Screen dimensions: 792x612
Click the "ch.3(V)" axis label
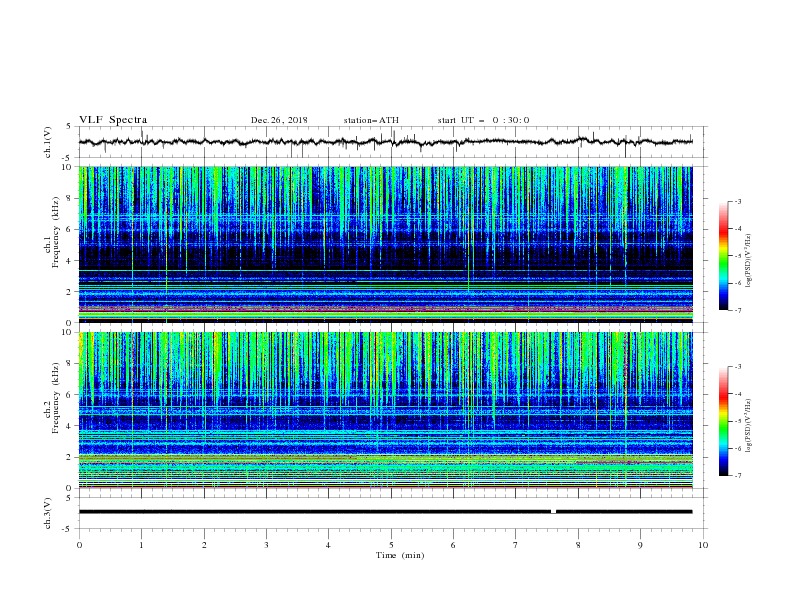tap(48, 513)
